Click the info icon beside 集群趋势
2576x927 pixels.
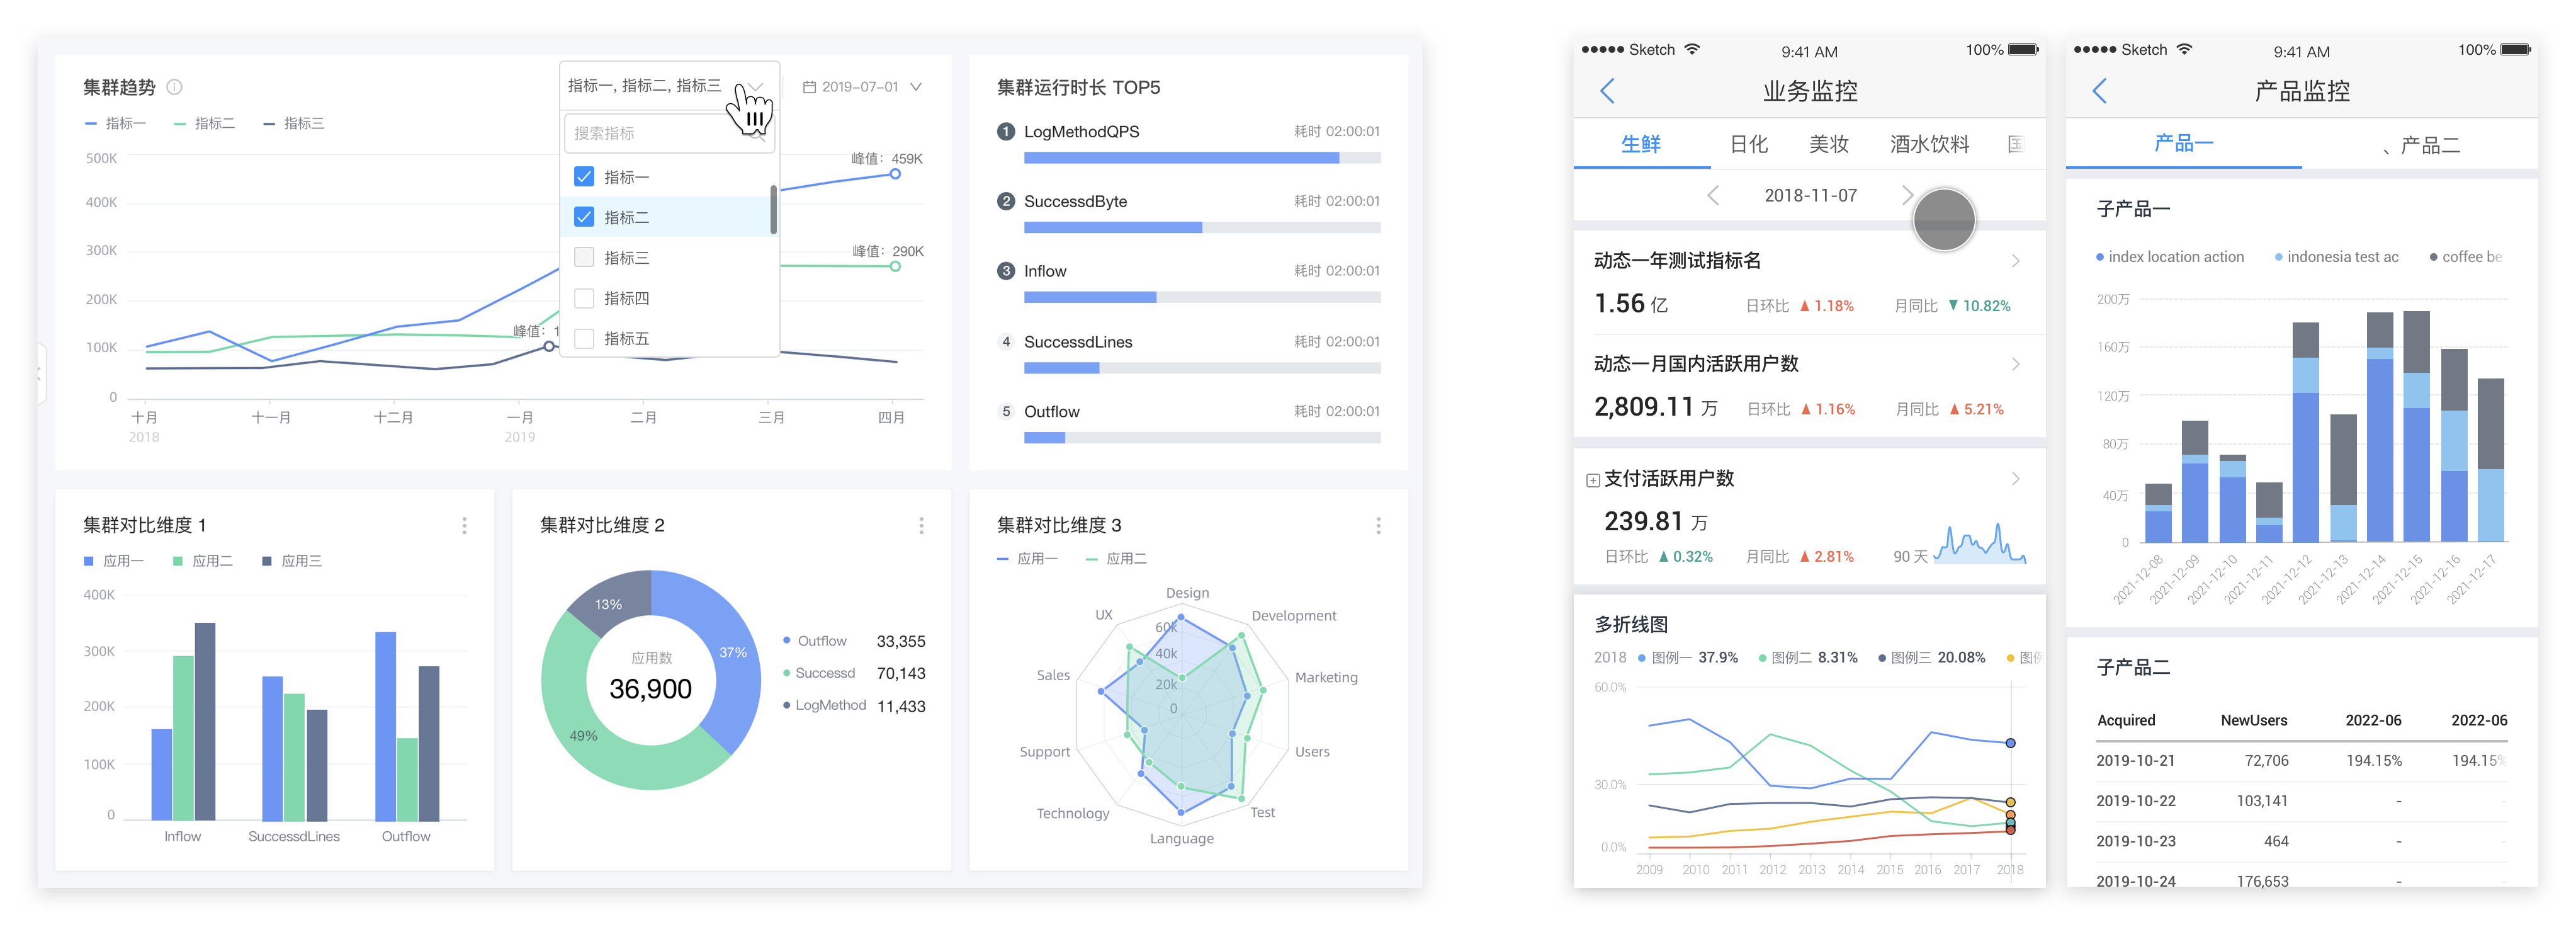(x=174, y=87)
